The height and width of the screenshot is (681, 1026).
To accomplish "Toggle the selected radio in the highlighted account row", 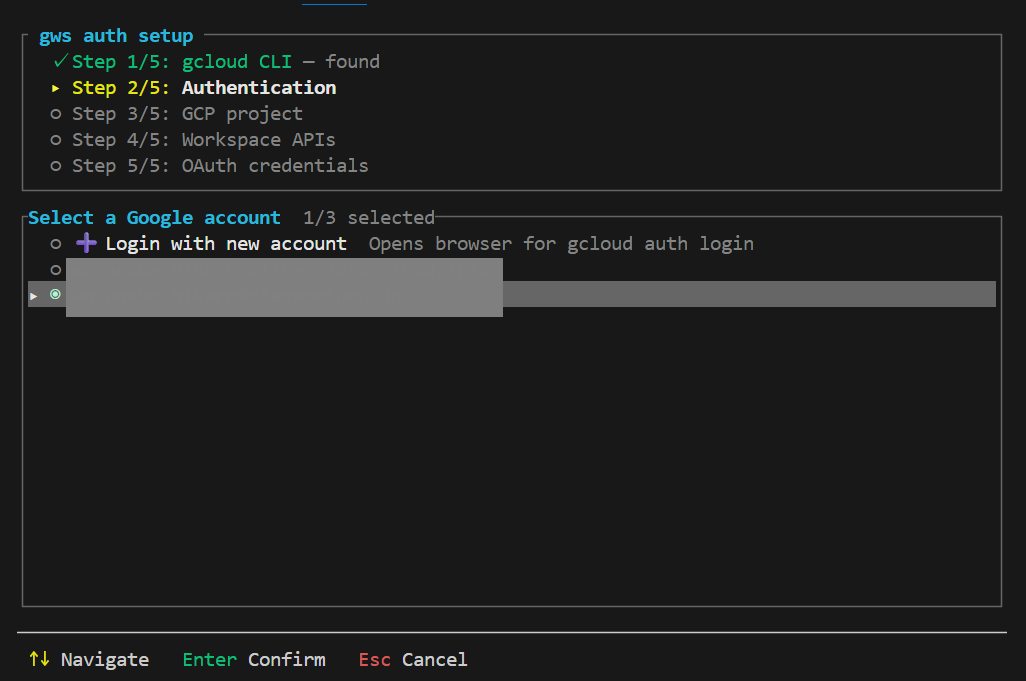I will pyautogui.click(x=56, y=294).
